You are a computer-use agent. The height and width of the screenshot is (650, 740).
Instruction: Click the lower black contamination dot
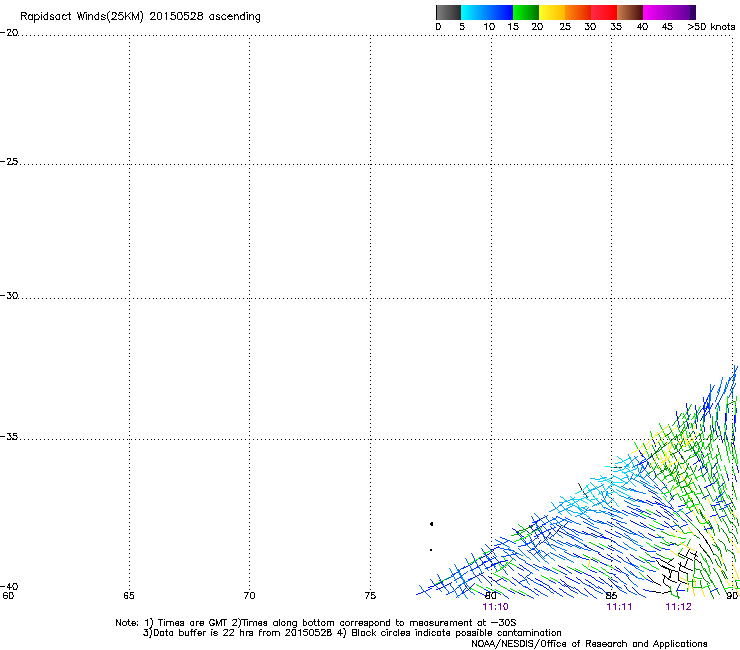[431, 550]
